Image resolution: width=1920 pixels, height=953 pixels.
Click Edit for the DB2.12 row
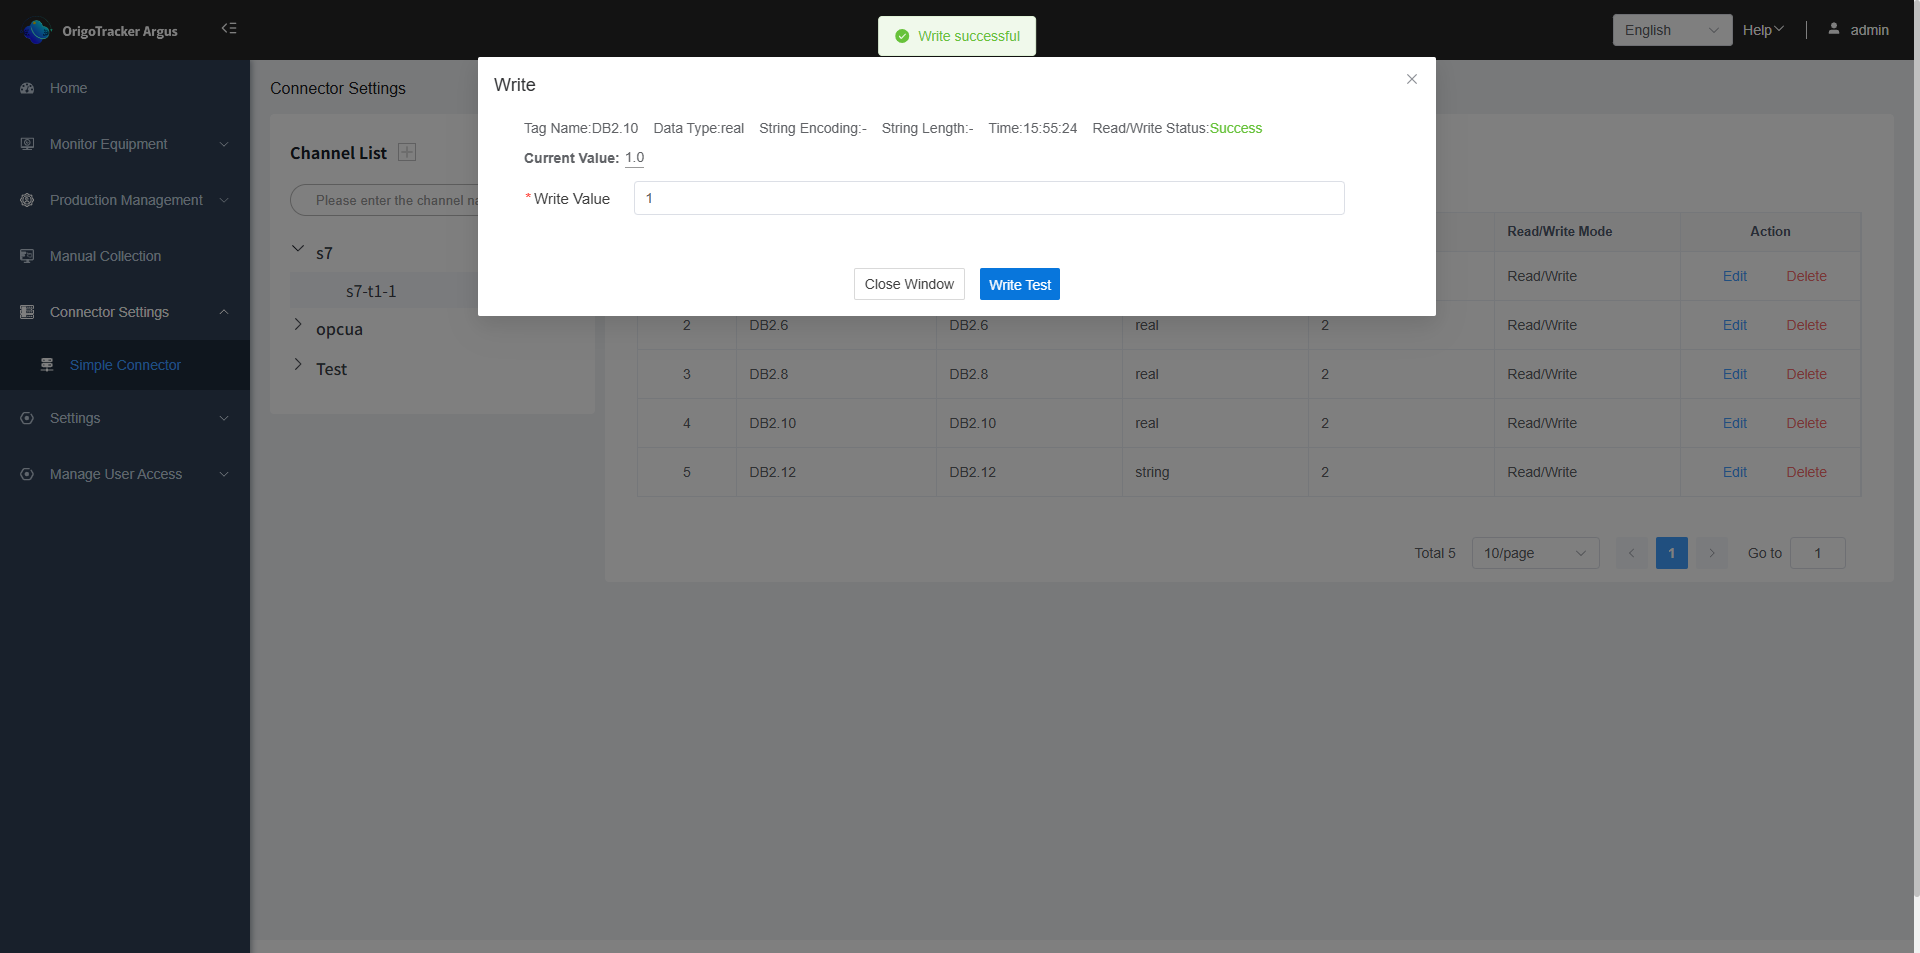pyautogui.click(x=1734, y=472)
